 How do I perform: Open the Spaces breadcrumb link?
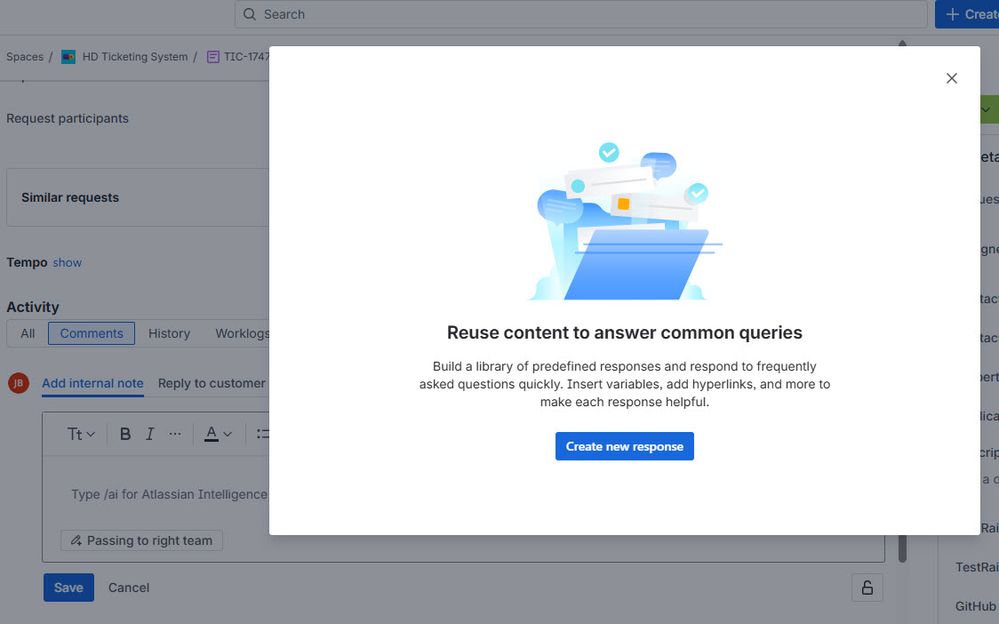click(x=24, y=56)
